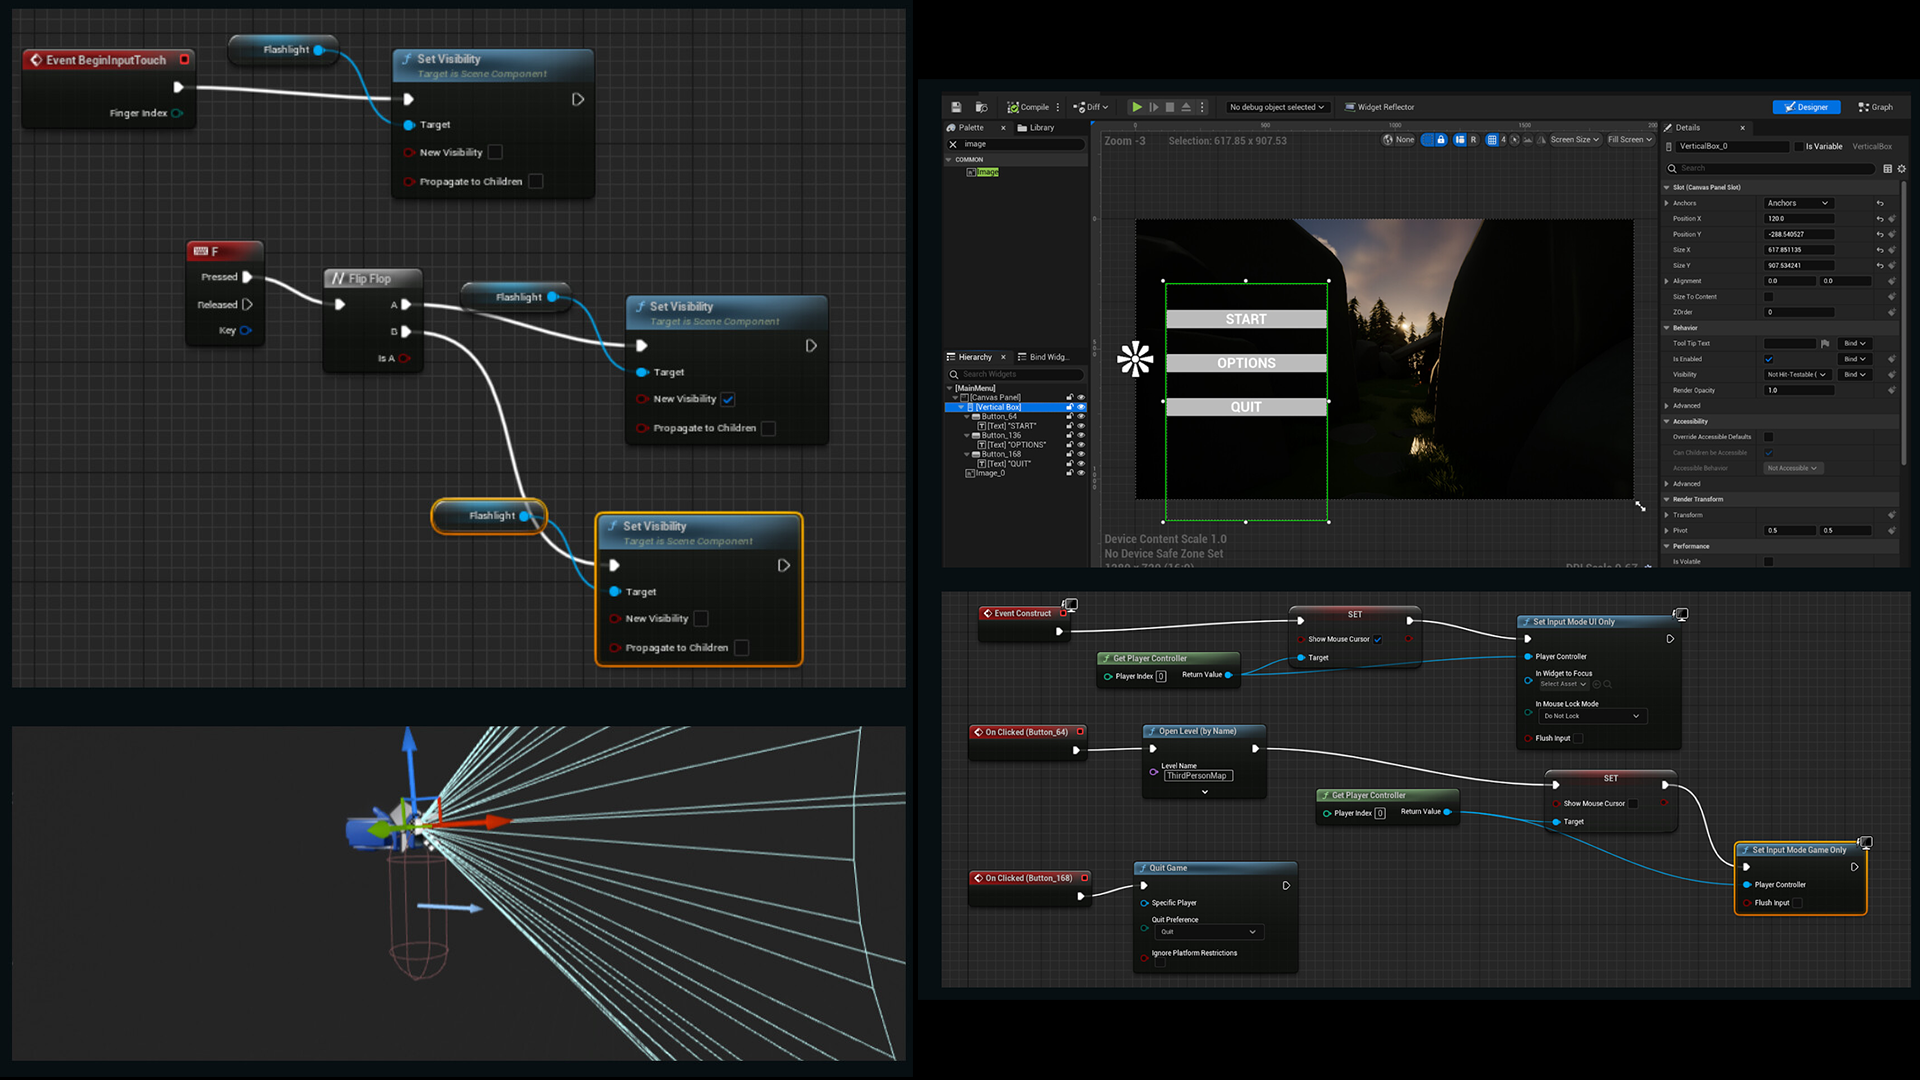Image resolution: width=1920 pixels, height=1080 pixels.
Task: Click Event BeginInputTouch node header
Action: point(108,60)
